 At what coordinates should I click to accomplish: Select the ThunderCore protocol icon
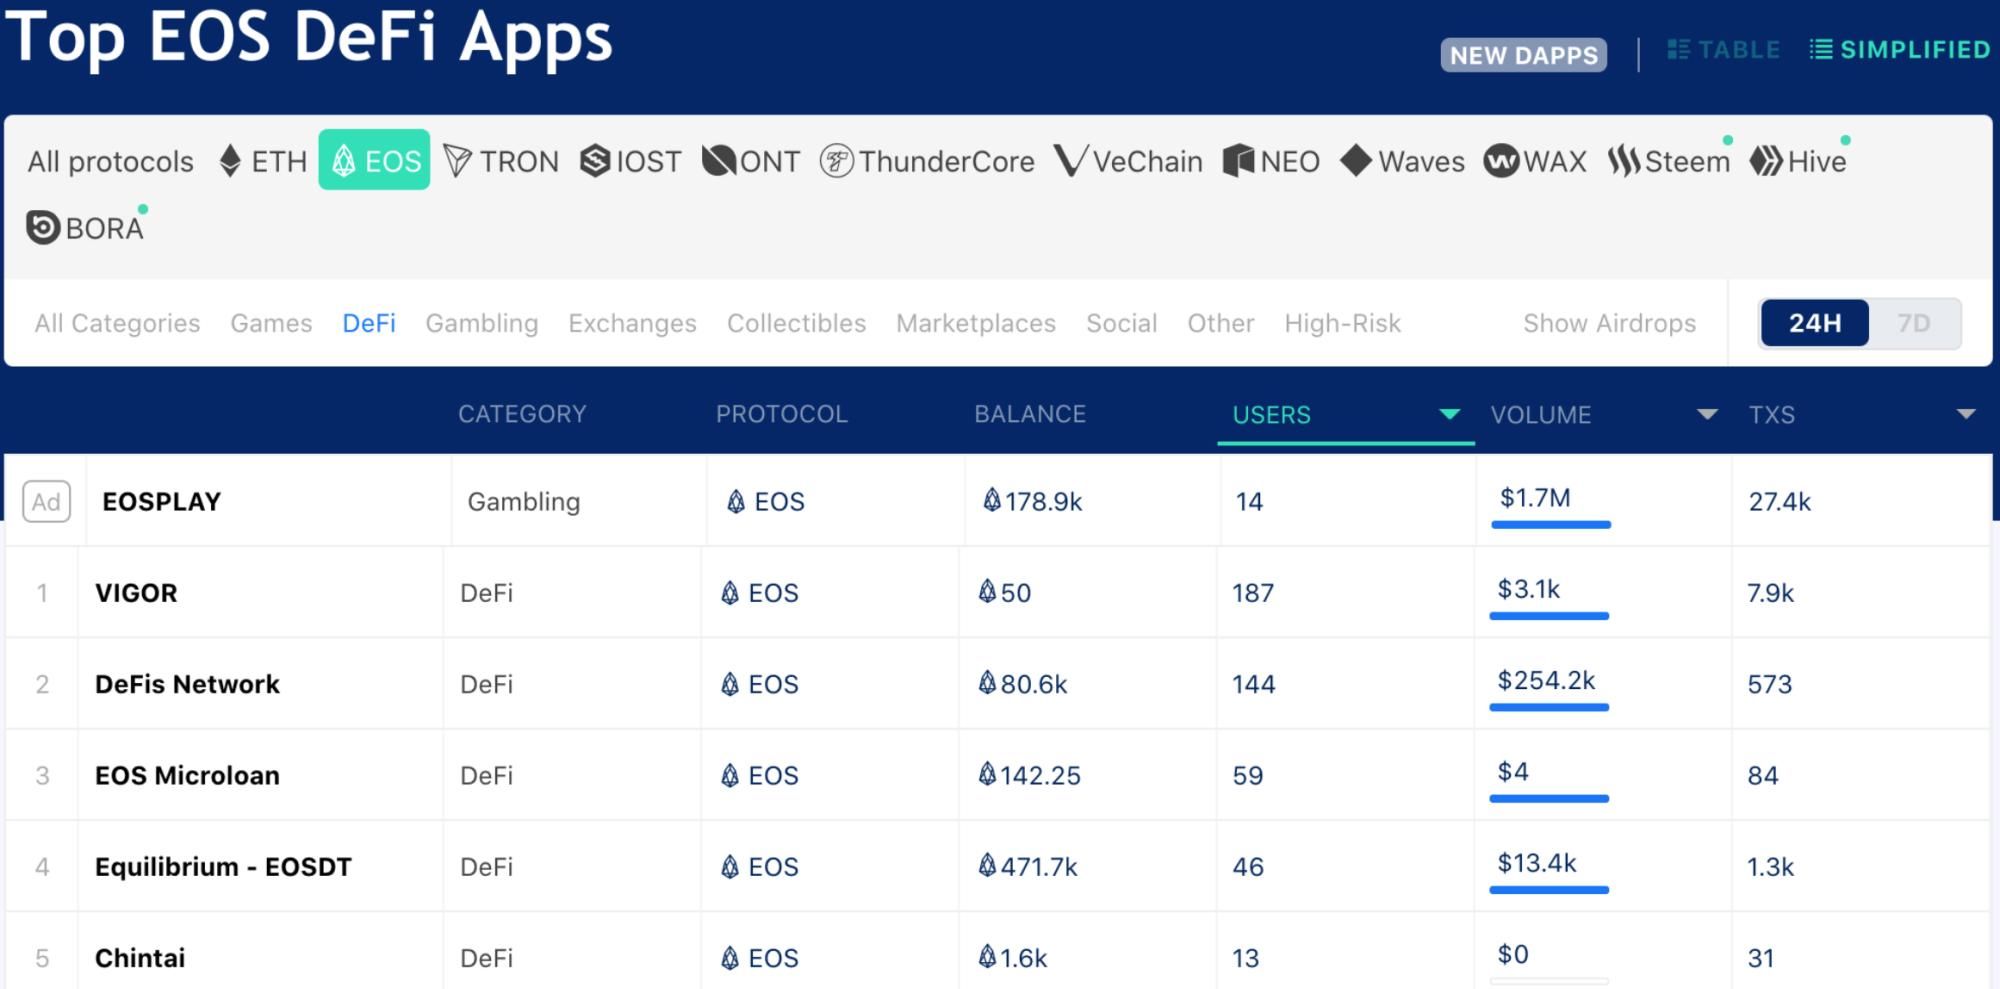(836, 161)
